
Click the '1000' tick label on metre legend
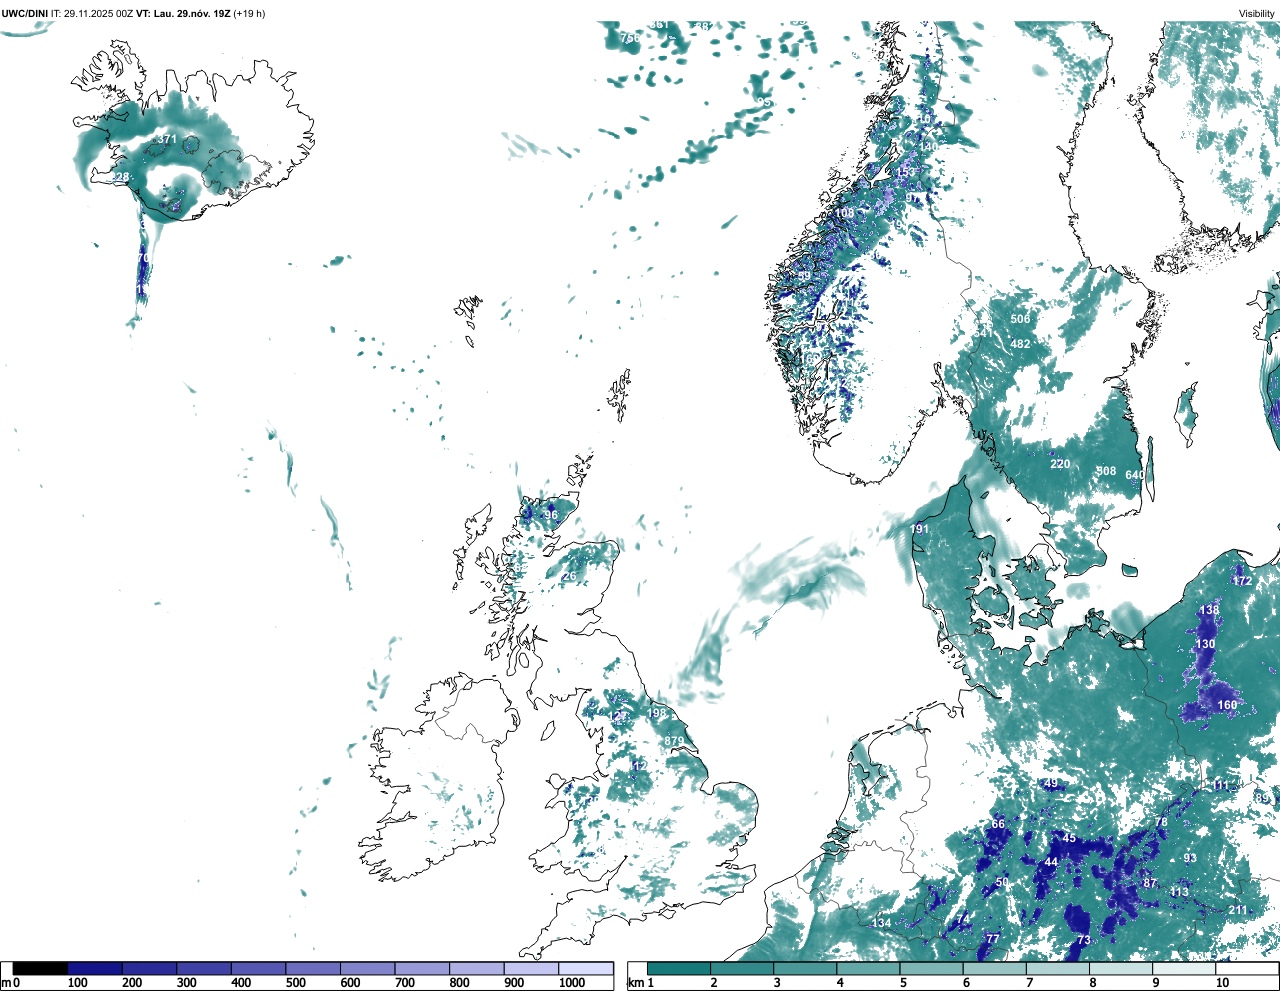click(572, 983)
